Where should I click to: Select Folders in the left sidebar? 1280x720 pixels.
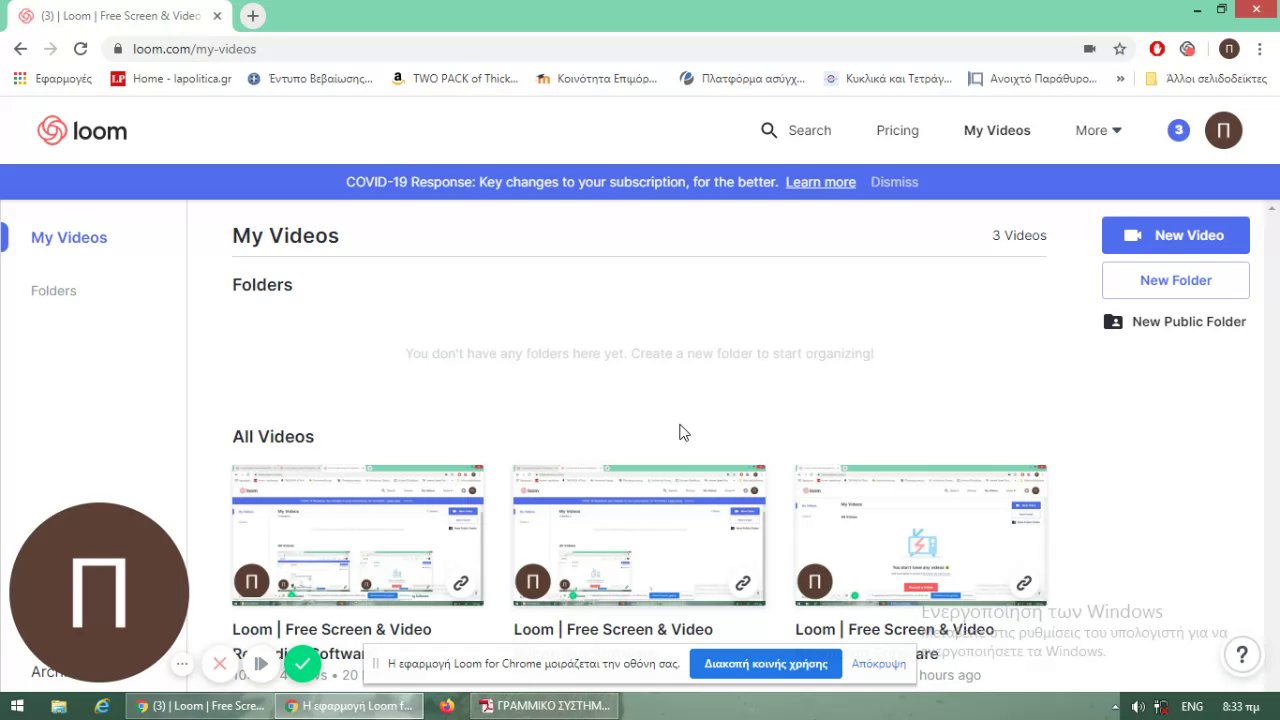tap(53, 291)
